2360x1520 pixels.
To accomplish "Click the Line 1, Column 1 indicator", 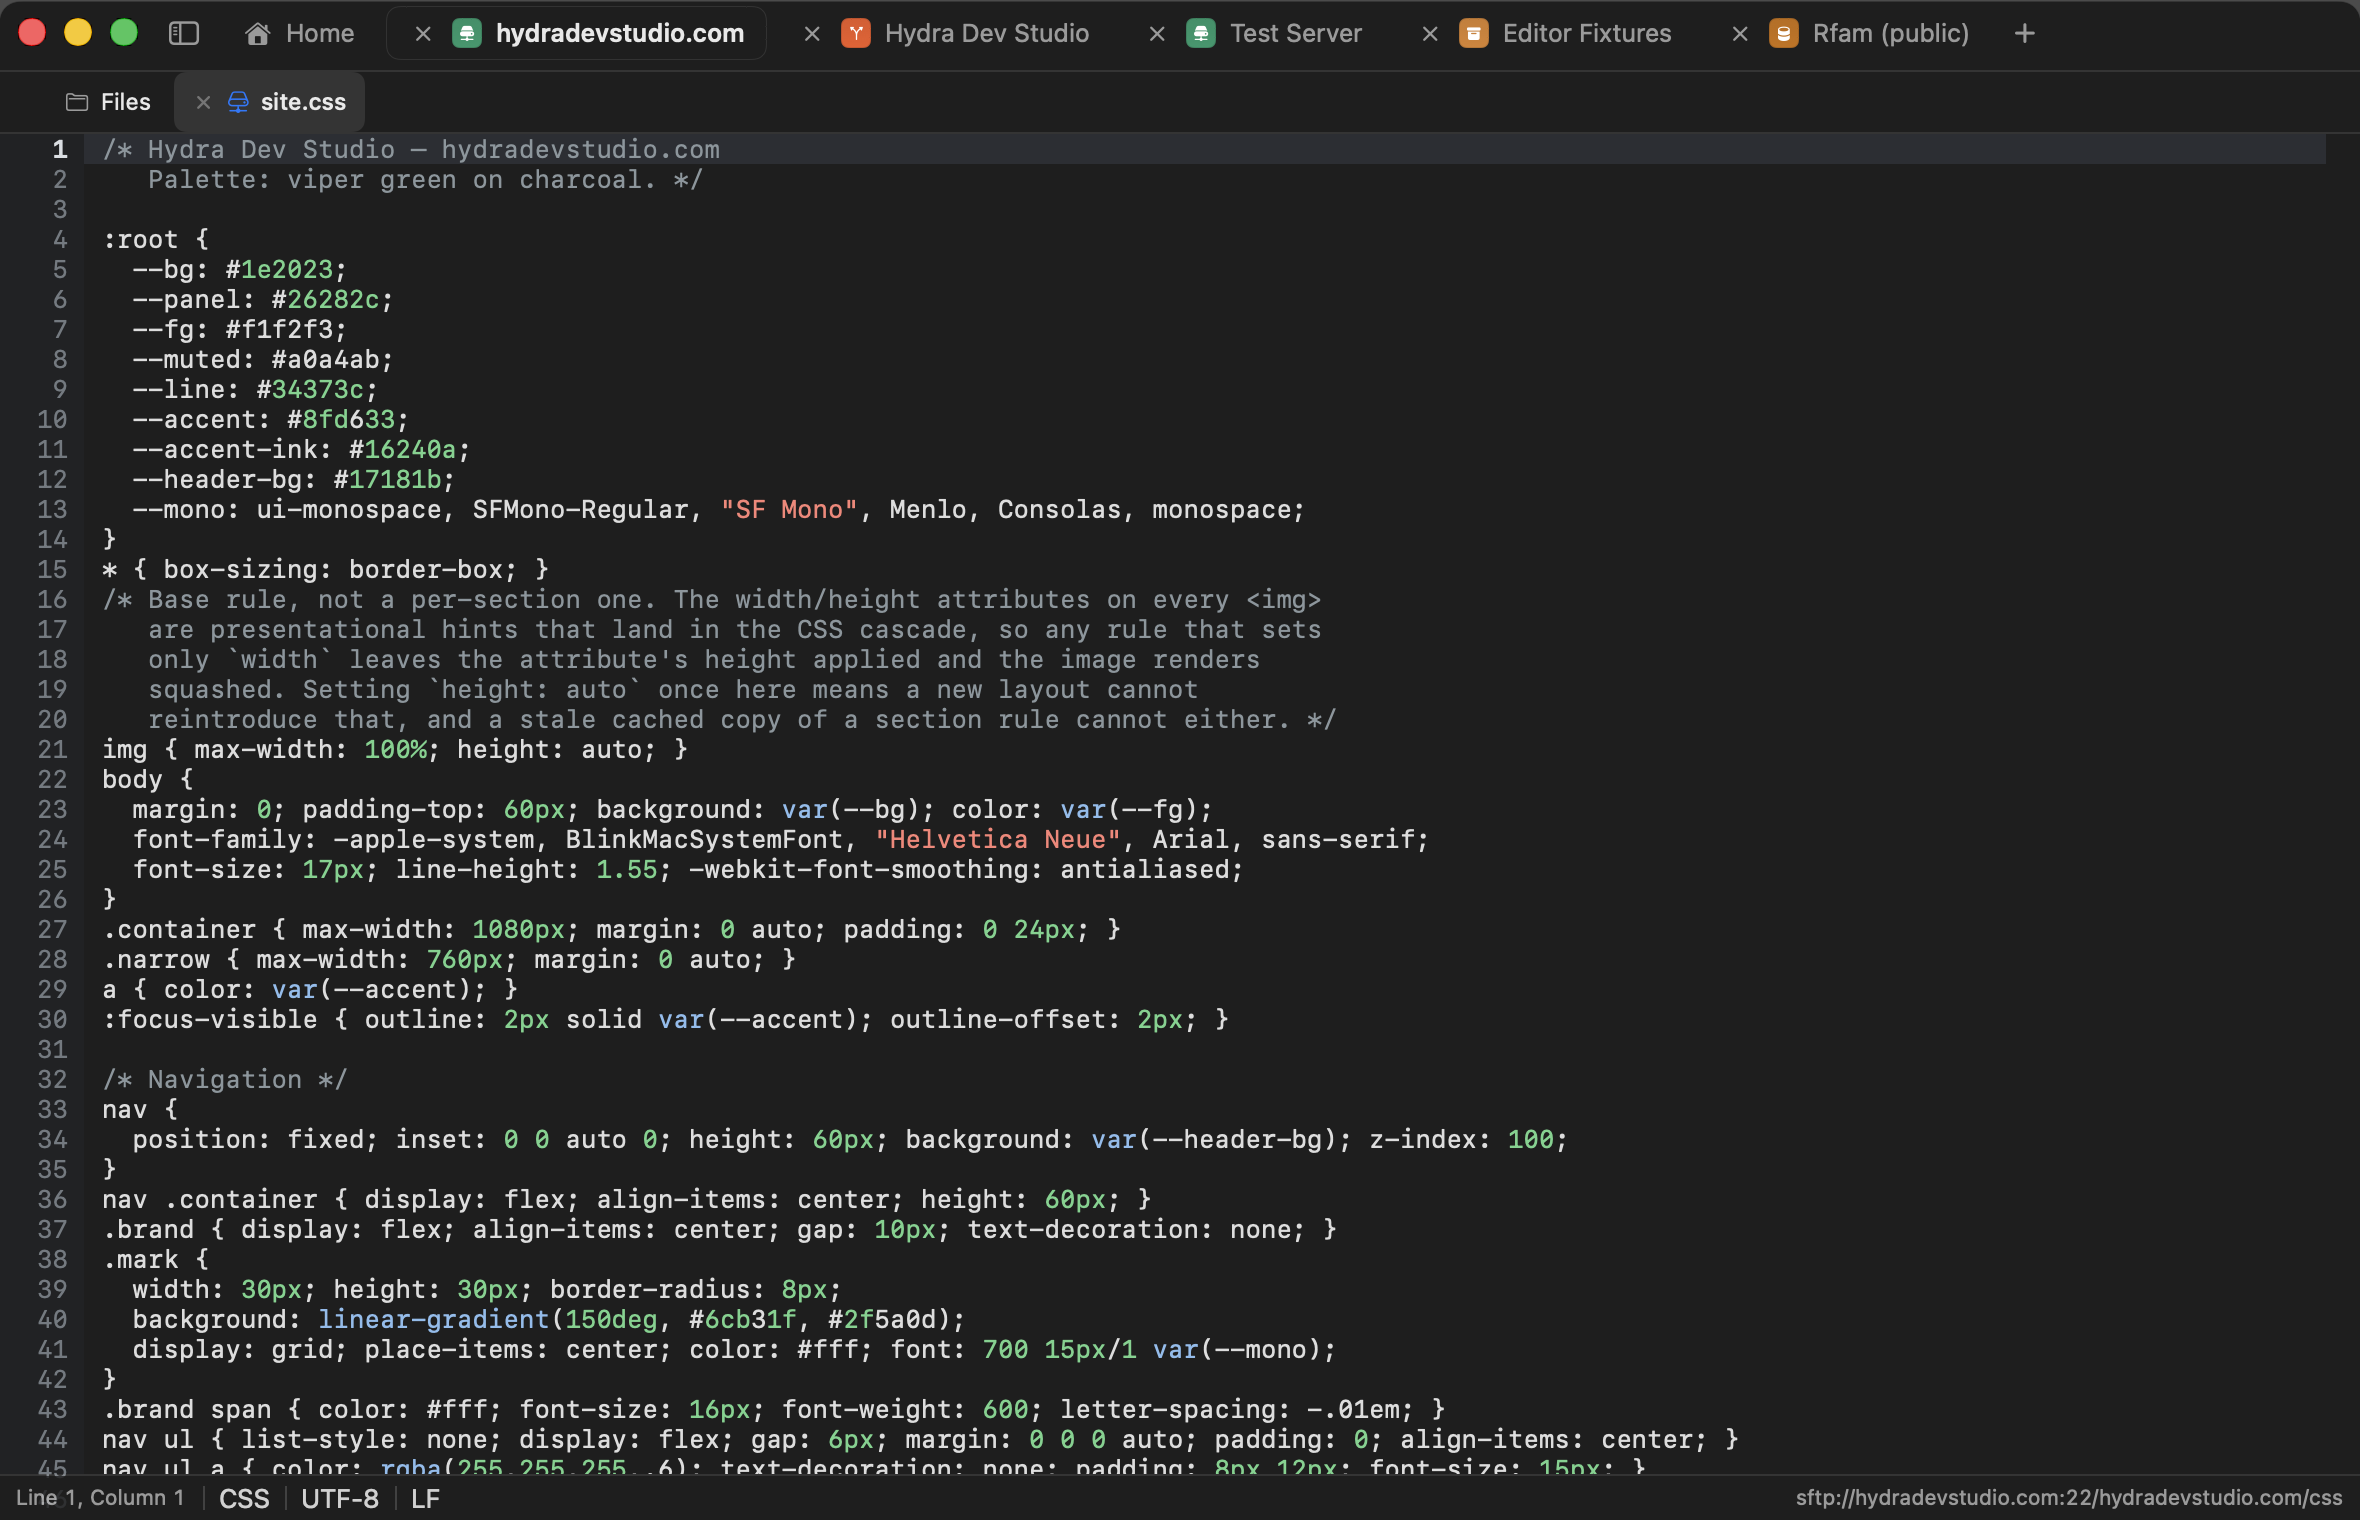I will point(100,1497).
